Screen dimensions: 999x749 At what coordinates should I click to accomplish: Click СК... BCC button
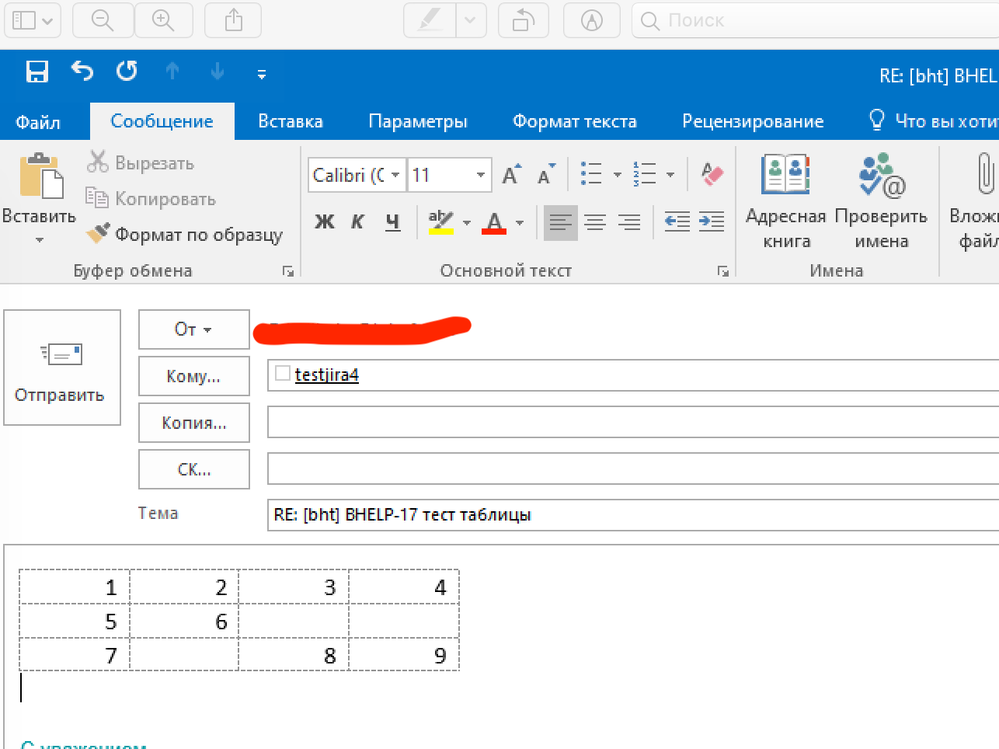click(x=194, y=469)
